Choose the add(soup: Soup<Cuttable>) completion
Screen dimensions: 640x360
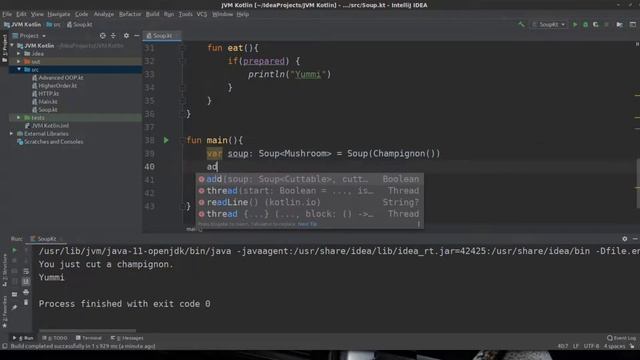coord(309,179)
